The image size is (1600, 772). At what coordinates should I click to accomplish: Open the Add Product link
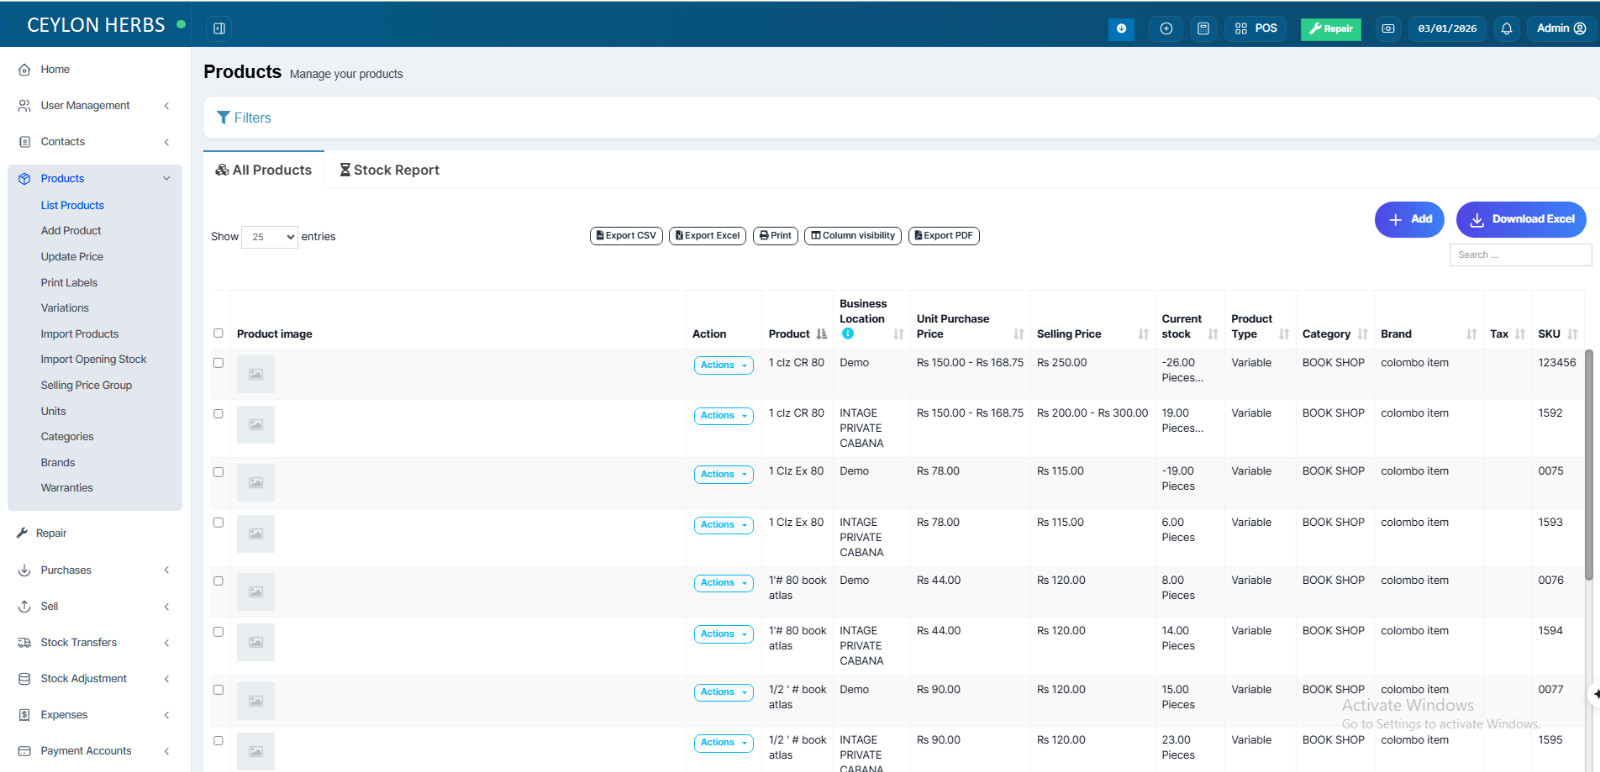[71, 231]
